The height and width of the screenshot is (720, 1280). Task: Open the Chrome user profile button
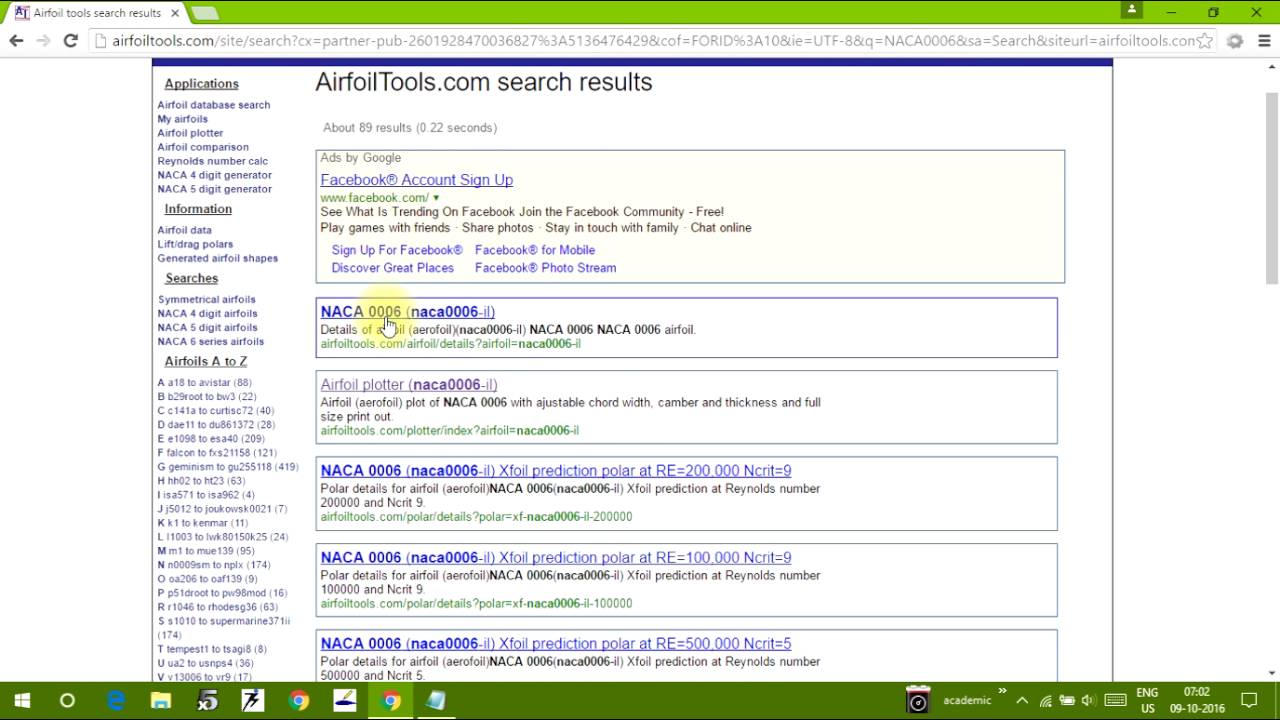pyautogui.click(x=1132, y=10)
